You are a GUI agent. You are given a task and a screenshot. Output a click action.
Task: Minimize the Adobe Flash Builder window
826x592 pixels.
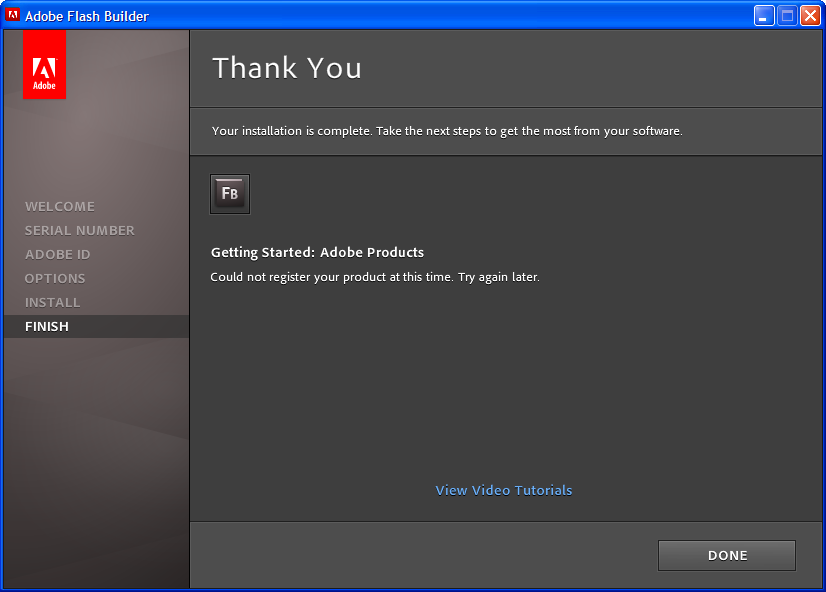pos(764,16)
